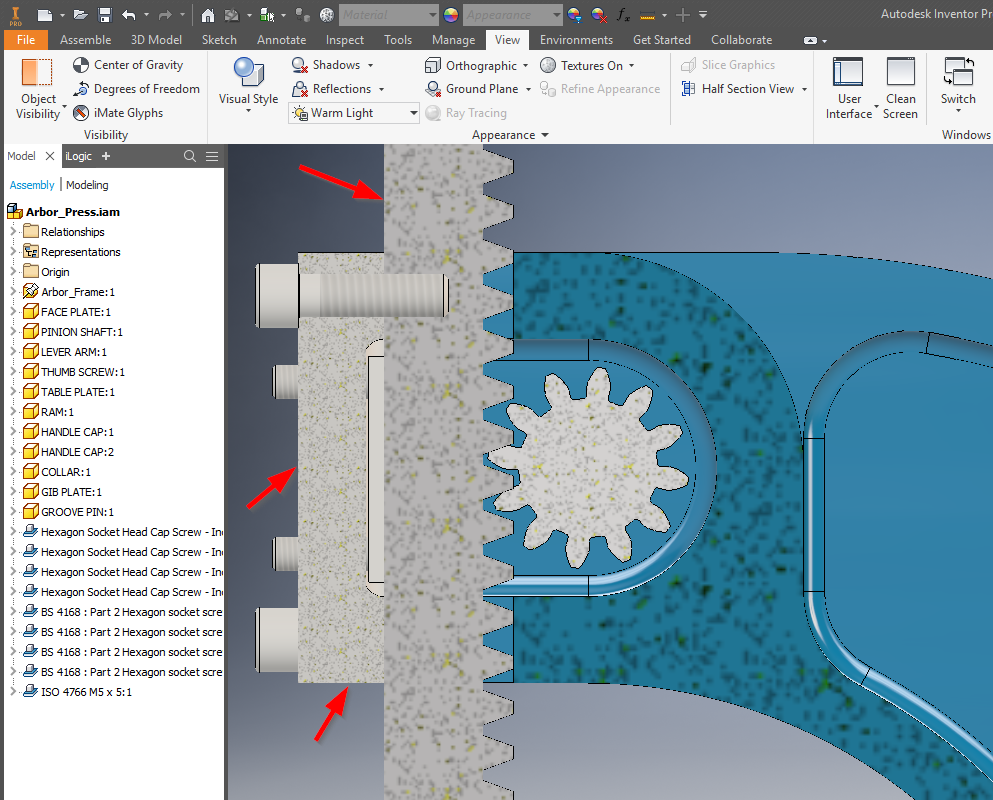Toggle Degrees of Freedom visibility
Image resolution: width=993 pixels, height=800 pixels.
(x=79, y=88)
